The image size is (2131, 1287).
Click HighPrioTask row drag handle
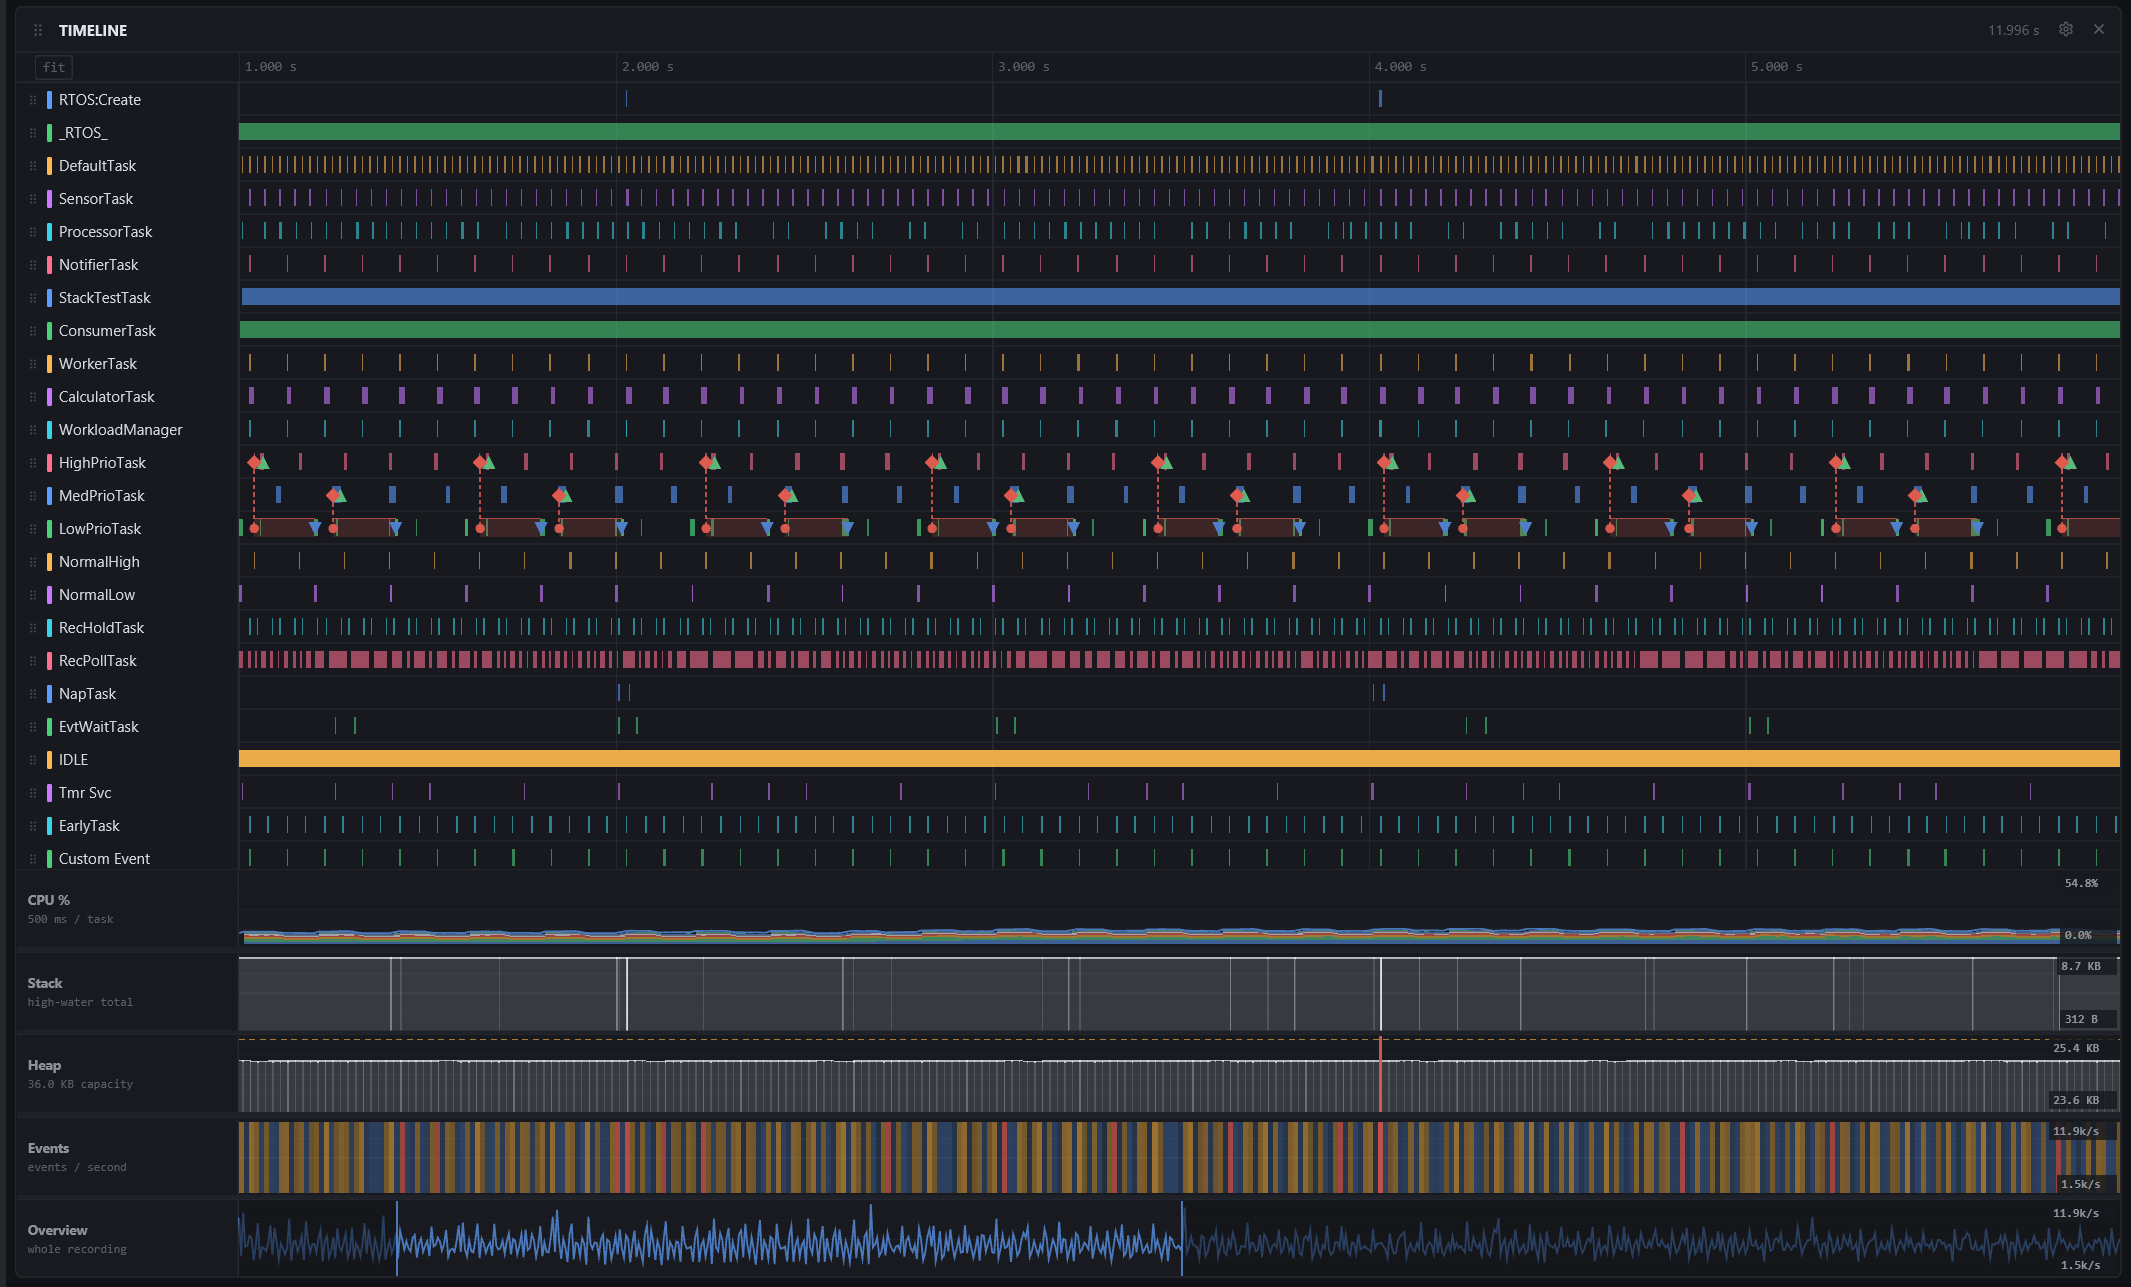33,463
